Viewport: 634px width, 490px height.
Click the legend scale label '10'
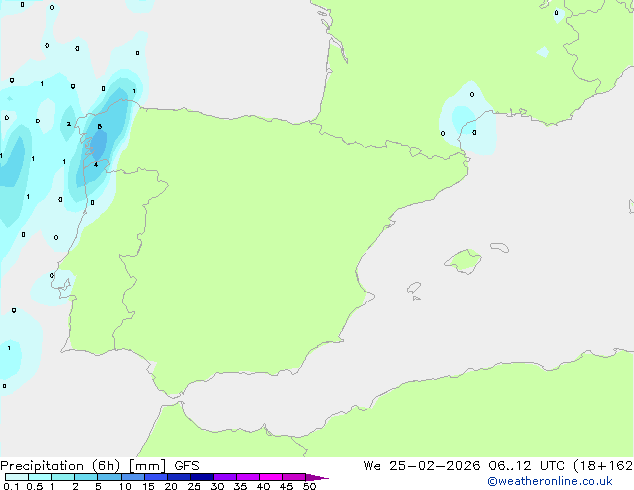coord(125,486)
